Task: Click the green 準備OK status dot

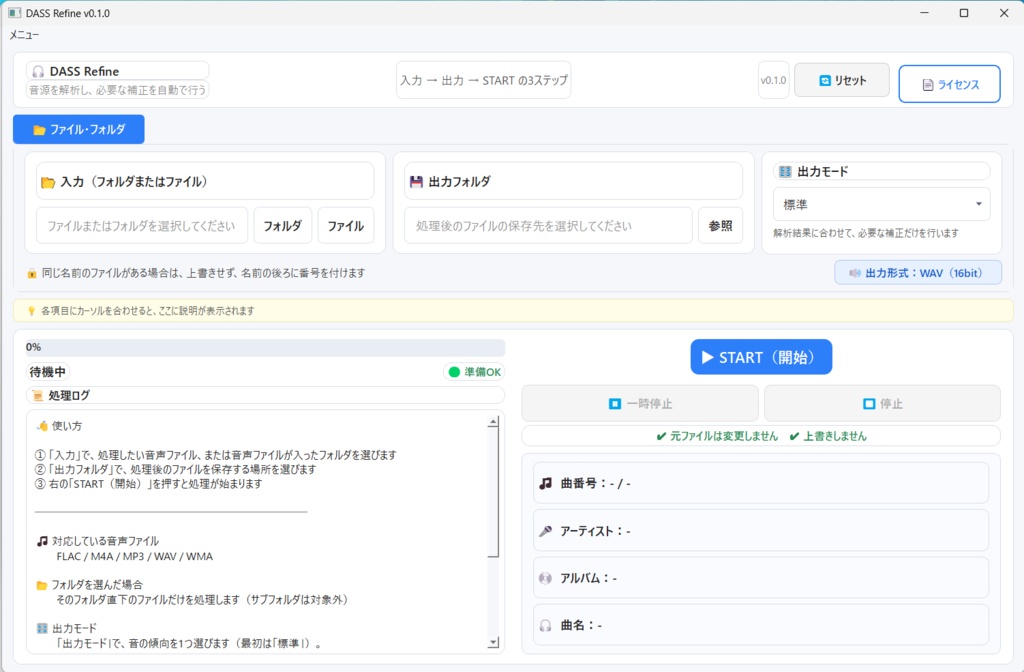Action: [x=455, y=372]
